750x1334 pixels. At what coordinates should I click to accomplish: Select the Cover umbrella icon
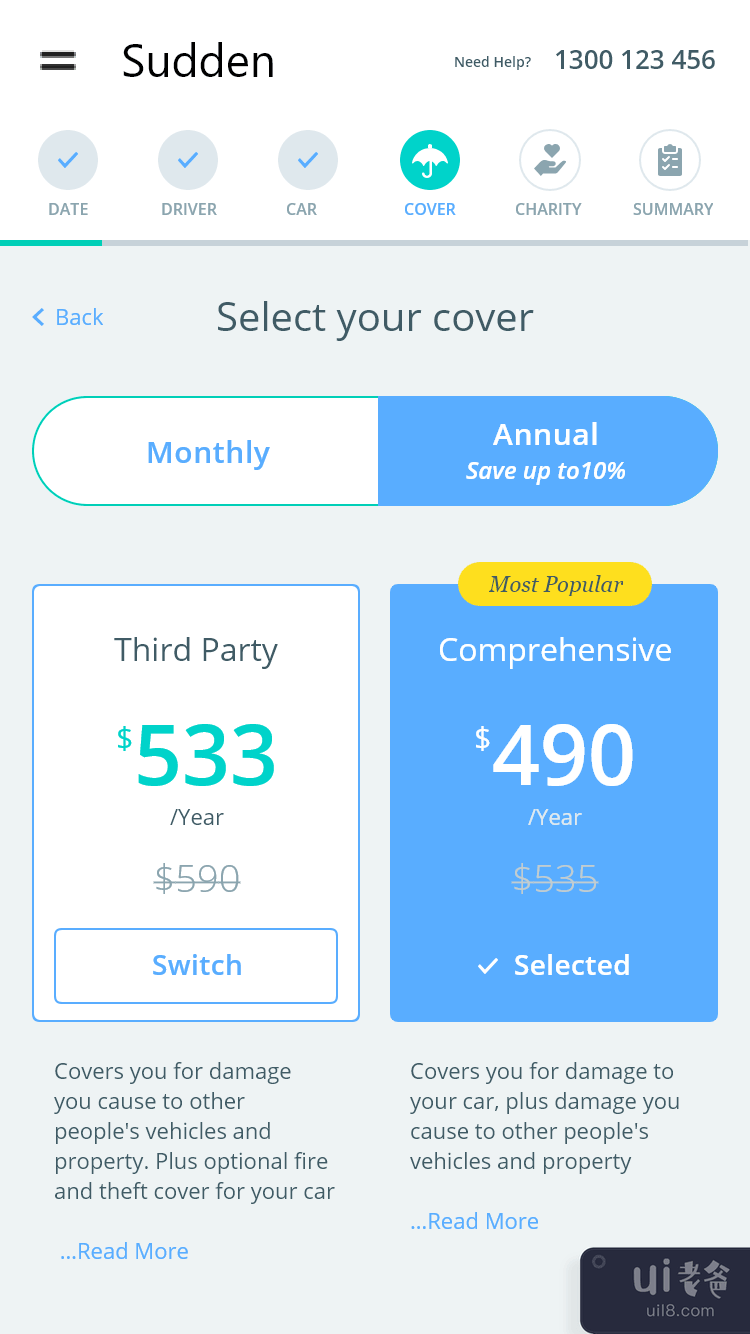click(430, 160)
